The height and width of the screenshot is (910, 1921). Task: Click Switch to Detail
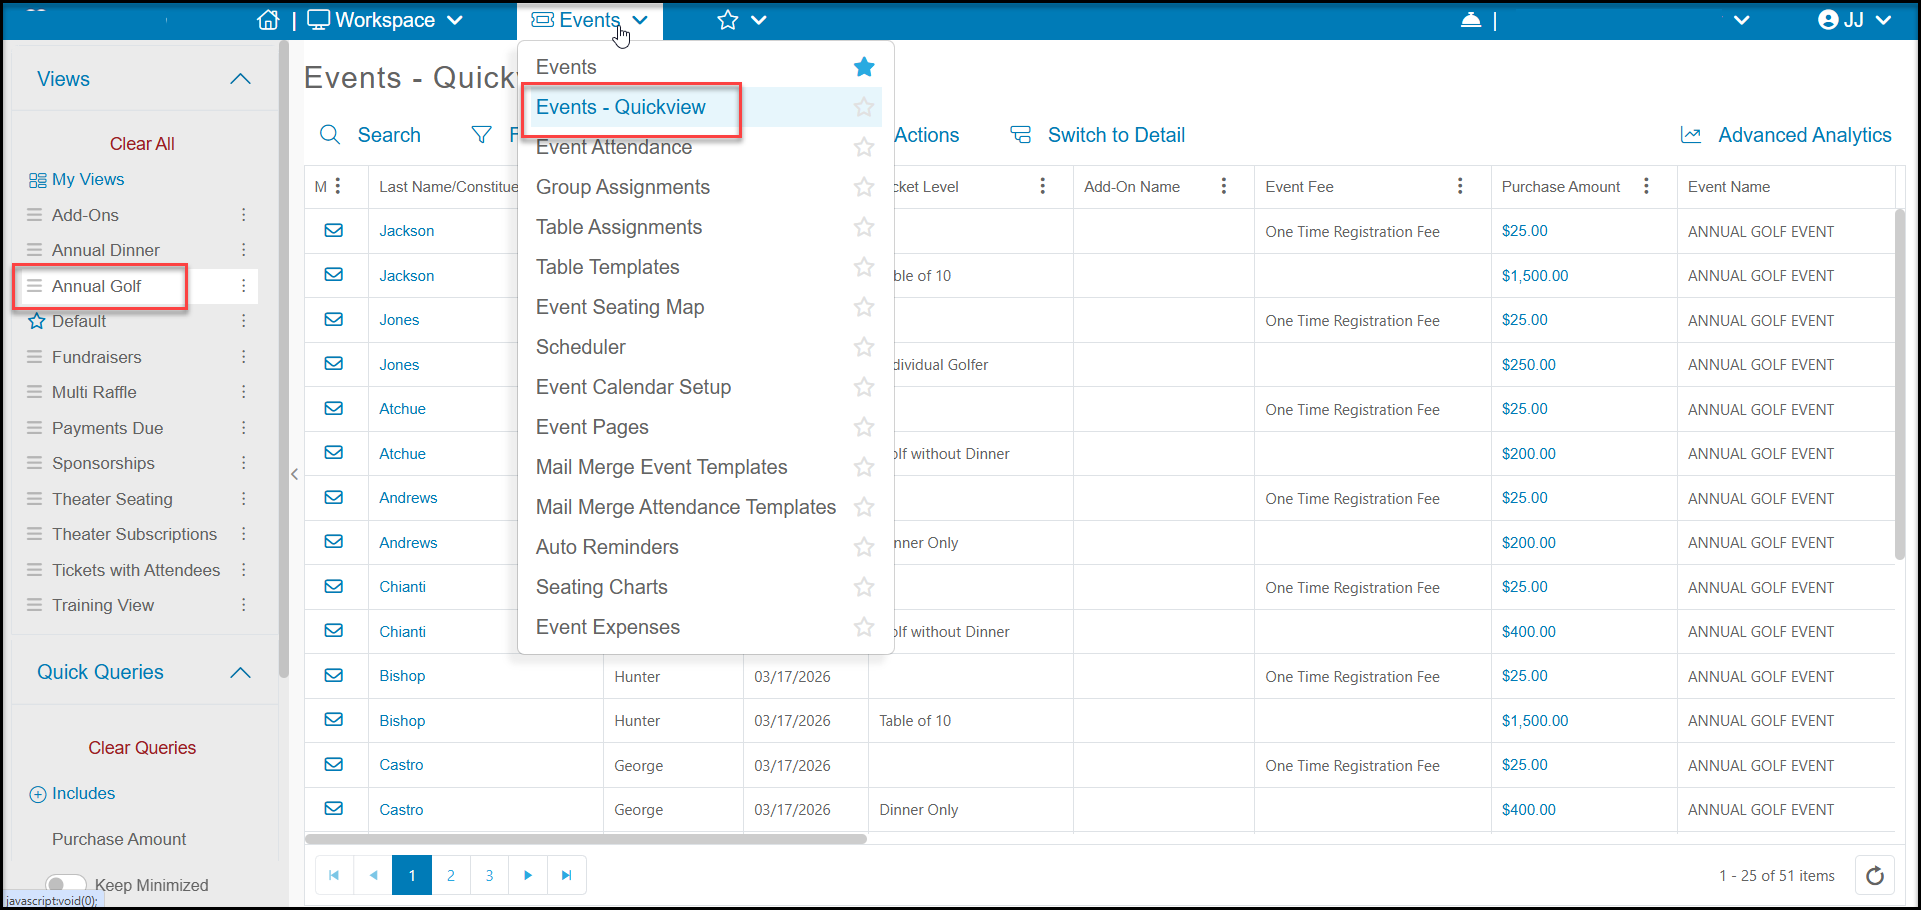[x=1097, y=135]
